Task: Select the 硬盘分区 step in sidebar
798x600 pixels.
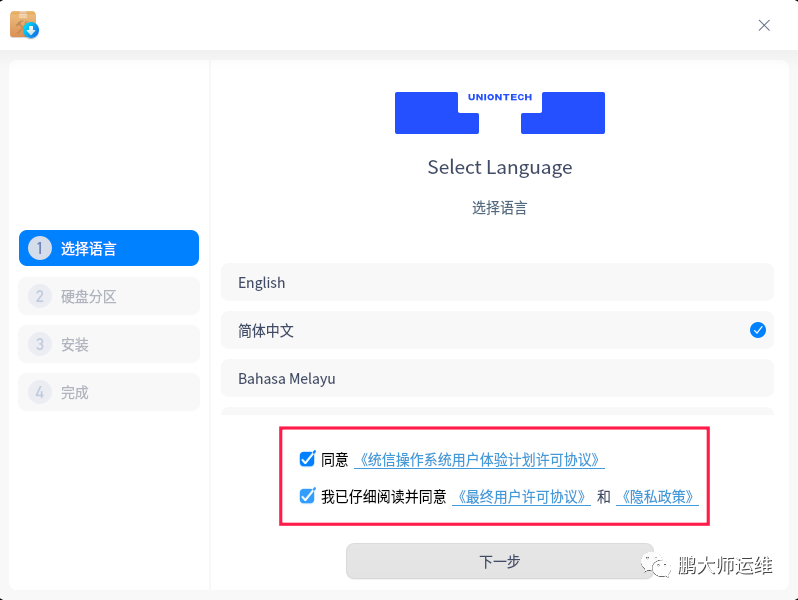Action: click(x=109, y=296)
